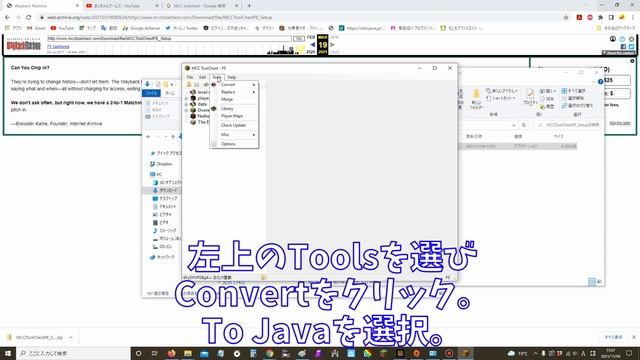Switch to the YouTube browser tab
Image resolution: width=640 pixels, height=360 pixels.
122,6
